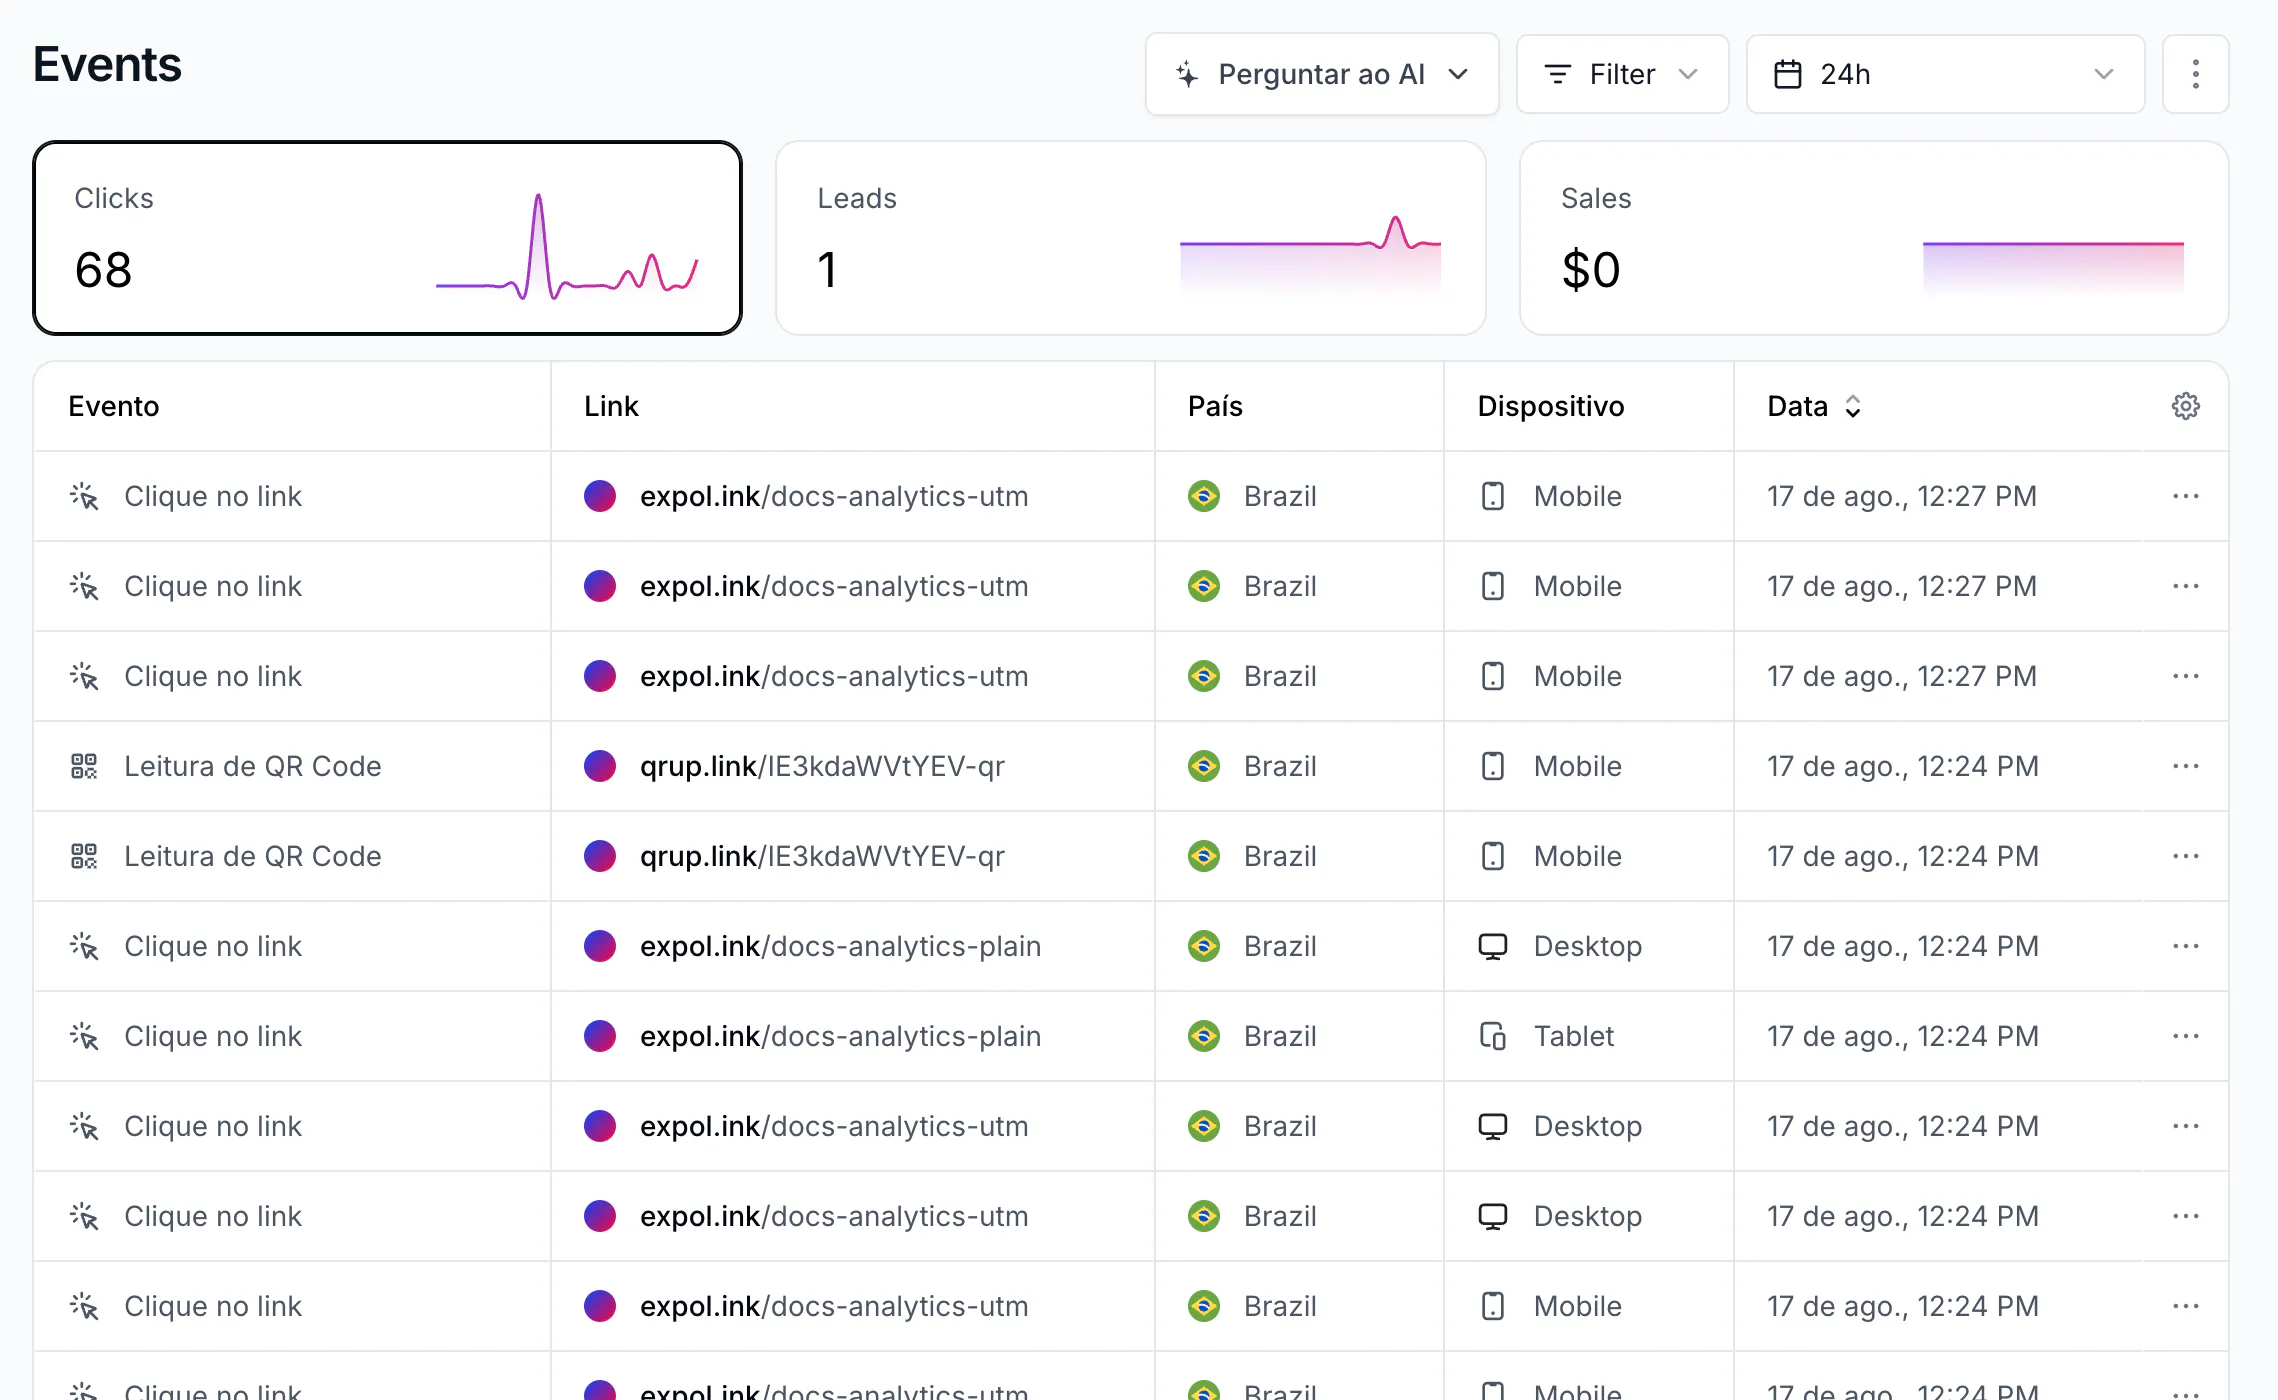2278x1400 pixels.
Task: Open first qrup.link/IE3kdaWVtYEV-qr link
Action: 822,766
